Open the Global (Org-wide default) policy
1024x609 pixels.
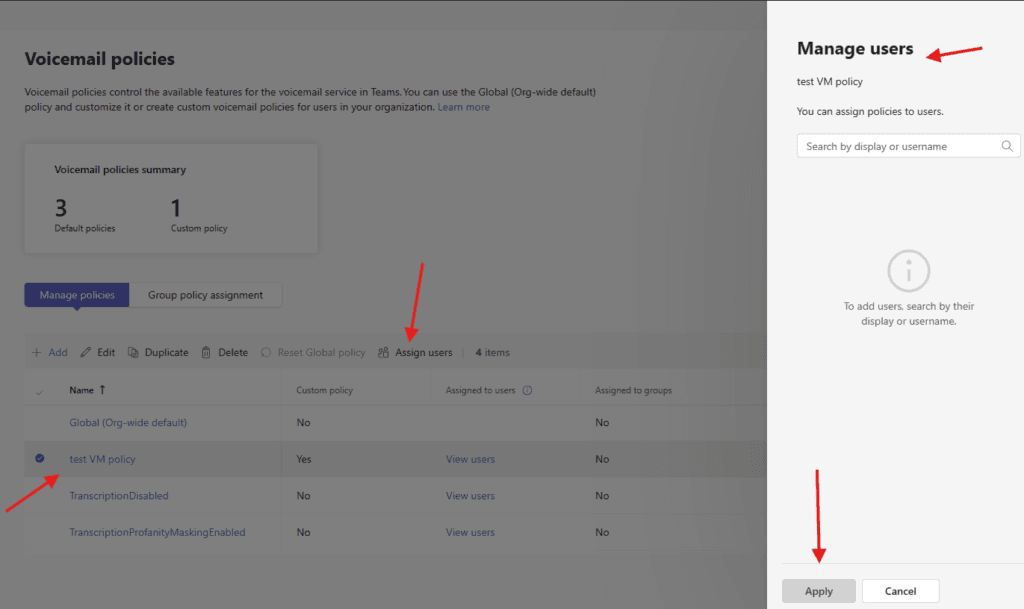128,423
